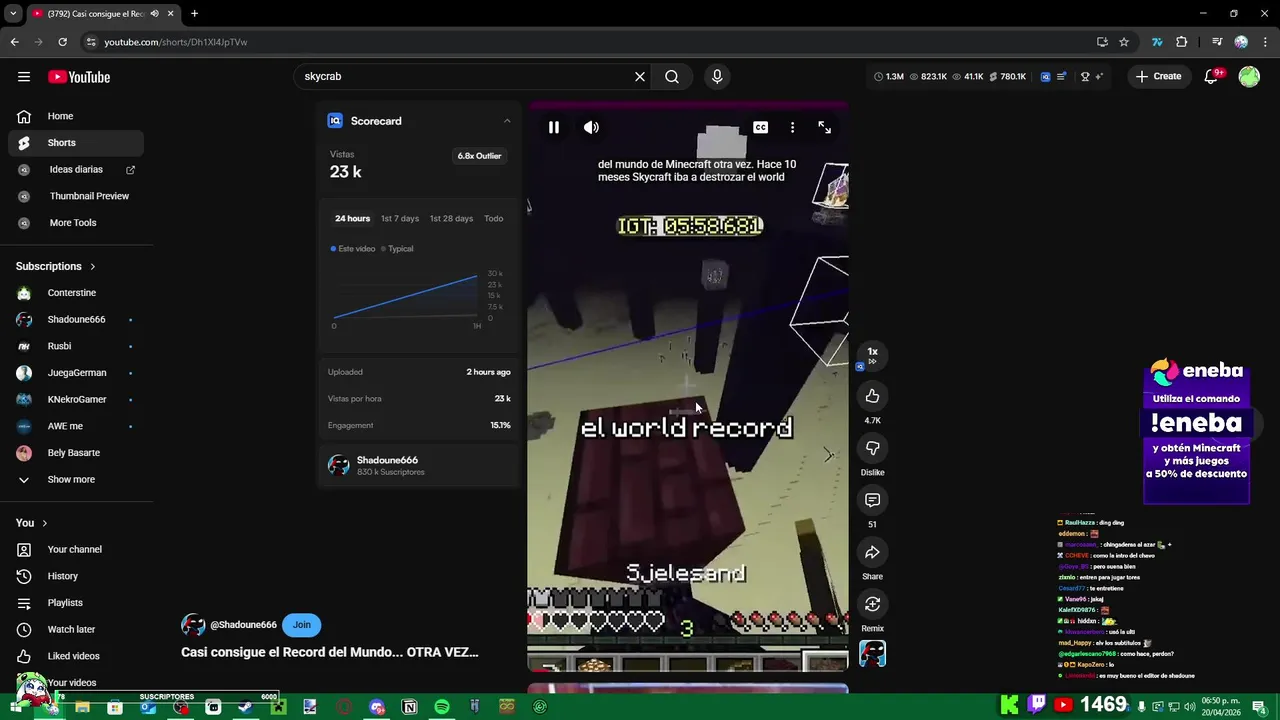Open the notifications bell
Viewport: 1280px width, 720px height.
1211,76
